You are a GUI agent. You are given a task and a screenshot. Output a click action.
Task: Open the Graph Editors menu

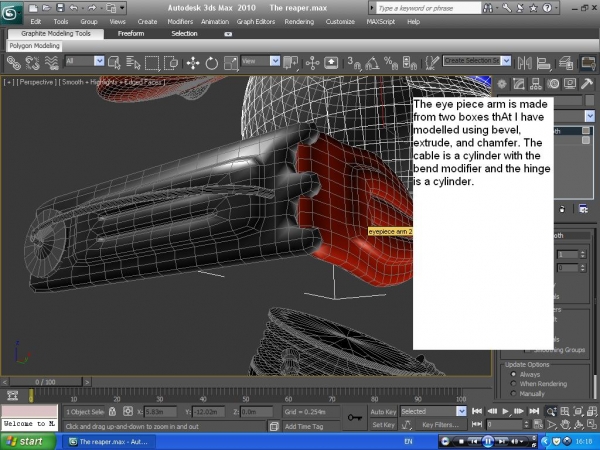(256, 22)
